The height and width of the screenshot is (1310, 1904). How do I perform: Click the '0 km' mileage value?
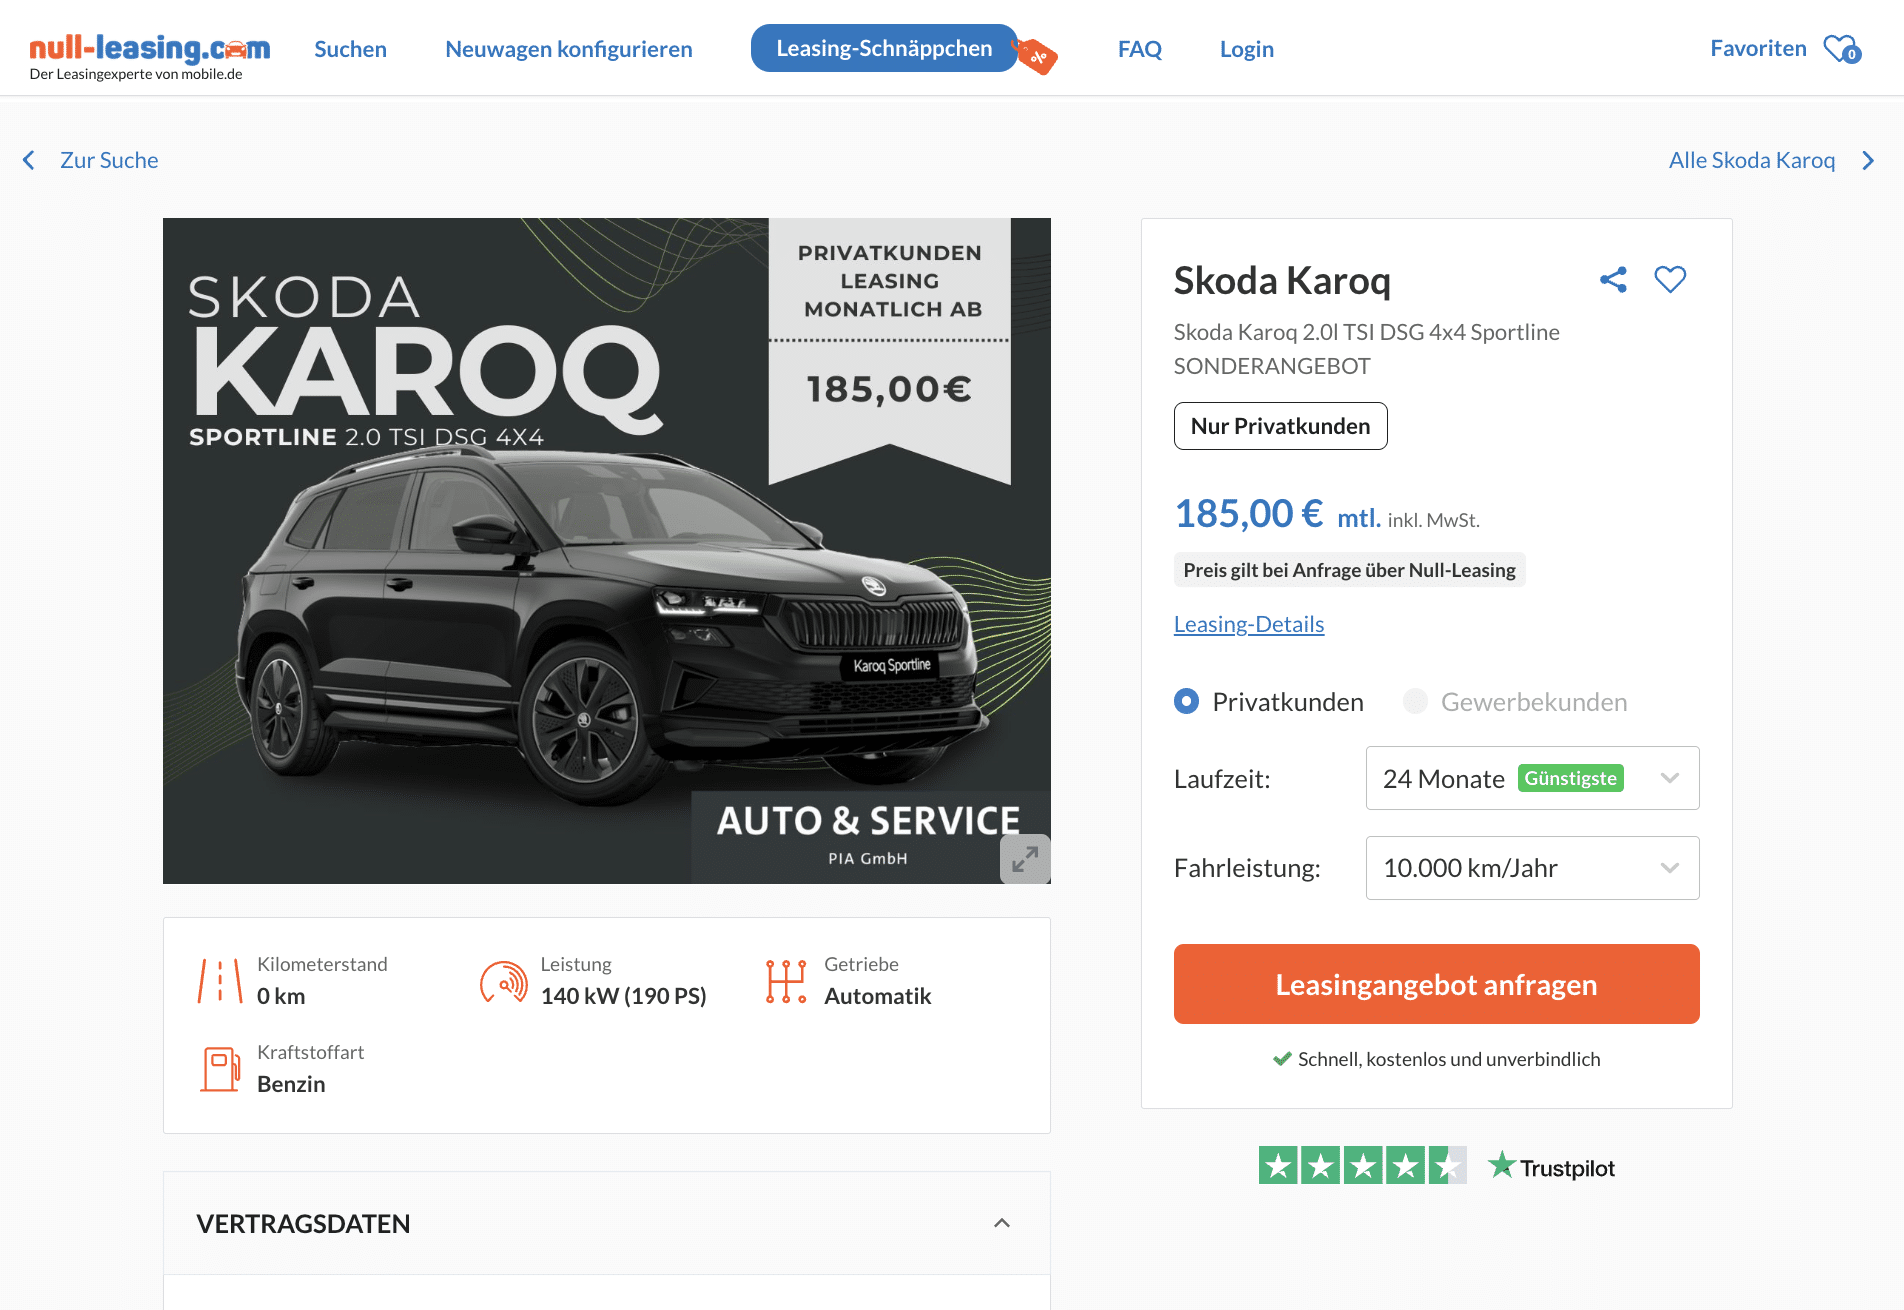click(281, 996)
